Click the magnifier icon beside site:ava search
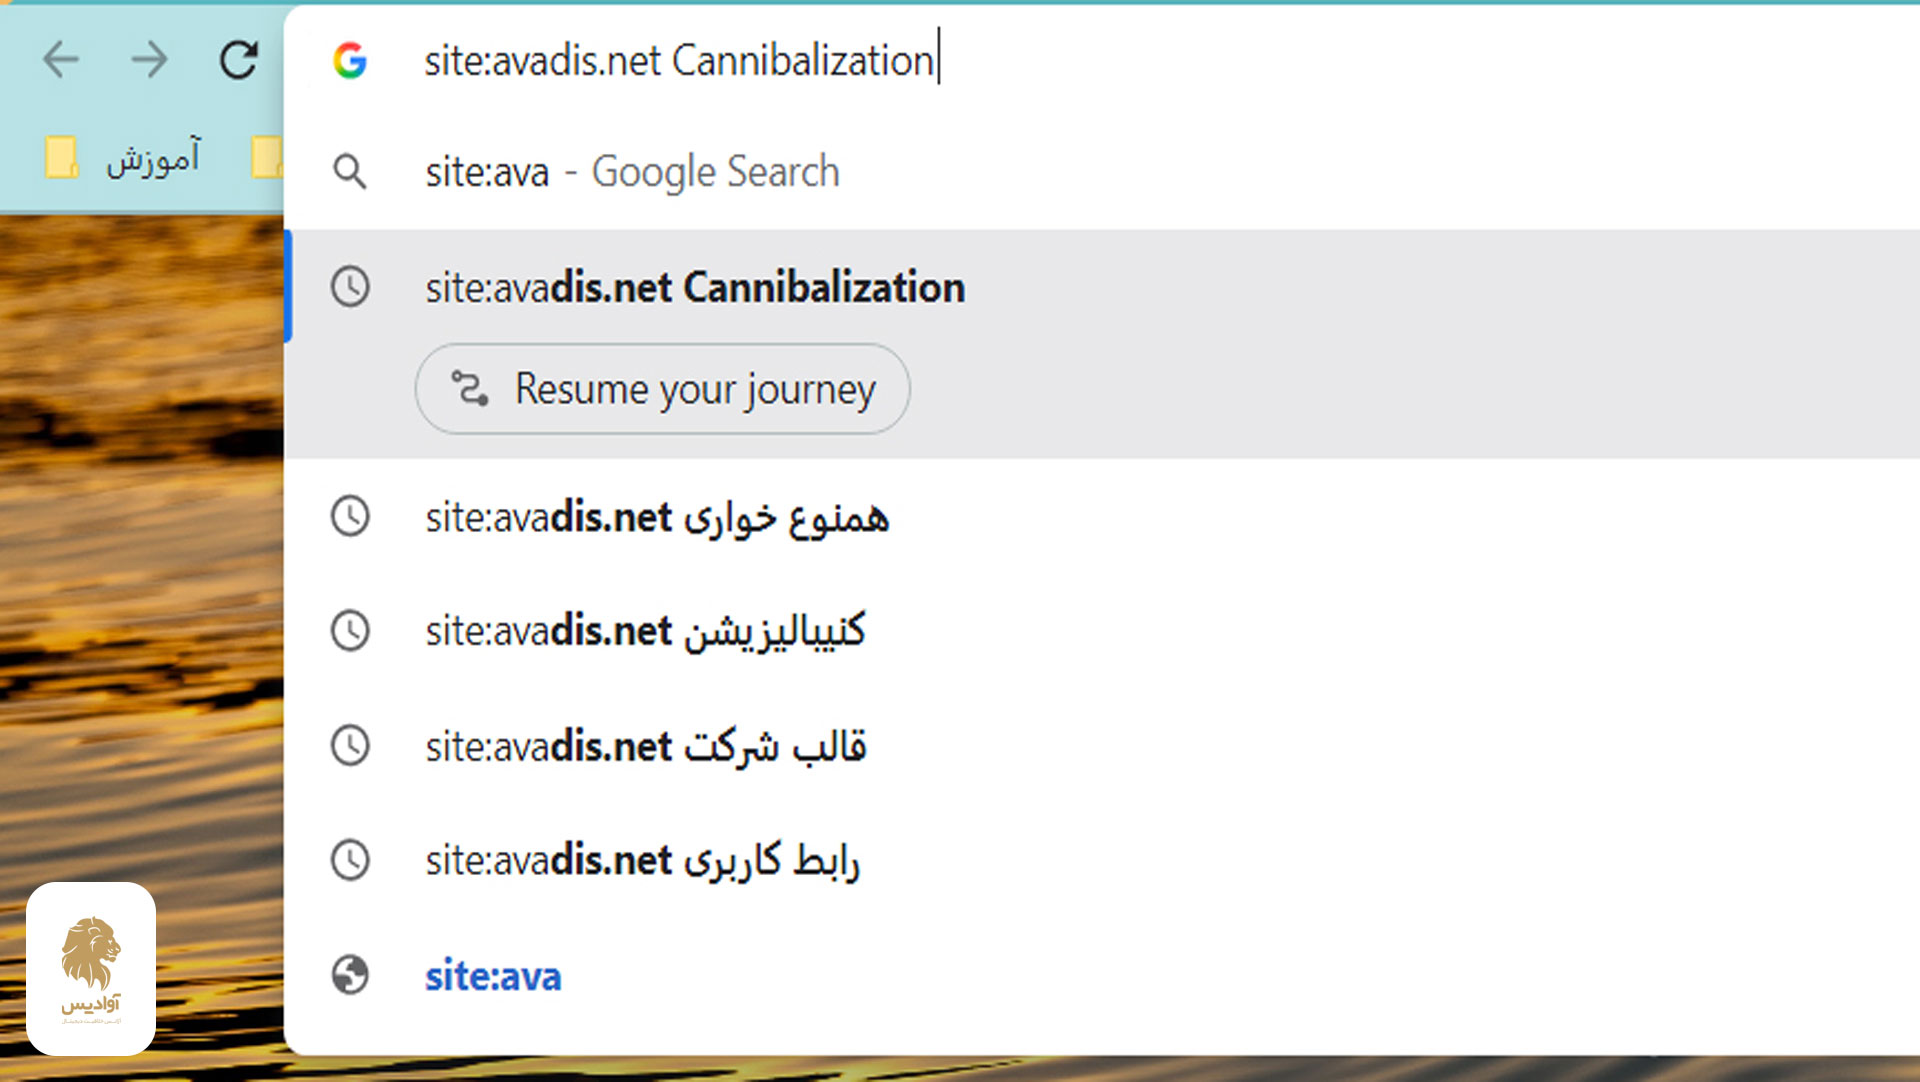The height and width of the screenshot is (1082, 1920). [x=350, y=172]
